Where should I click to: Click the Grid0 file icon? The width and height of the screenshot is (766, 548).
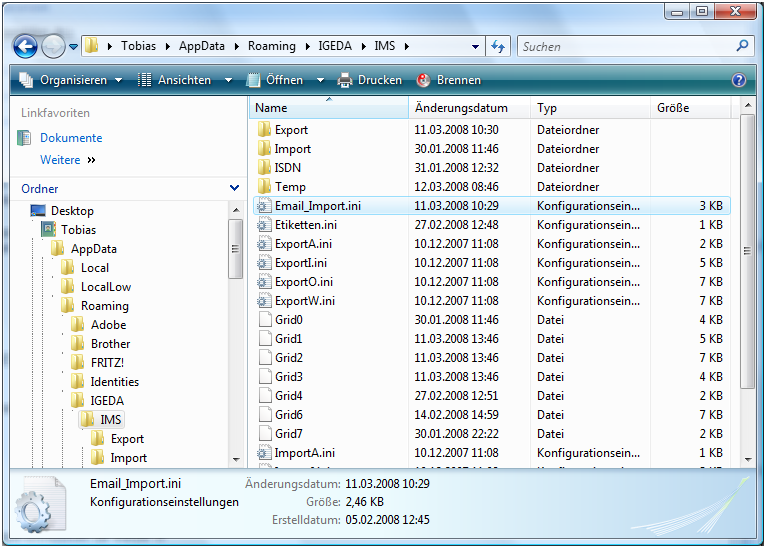pyautogui.click(x=265, y=319)
